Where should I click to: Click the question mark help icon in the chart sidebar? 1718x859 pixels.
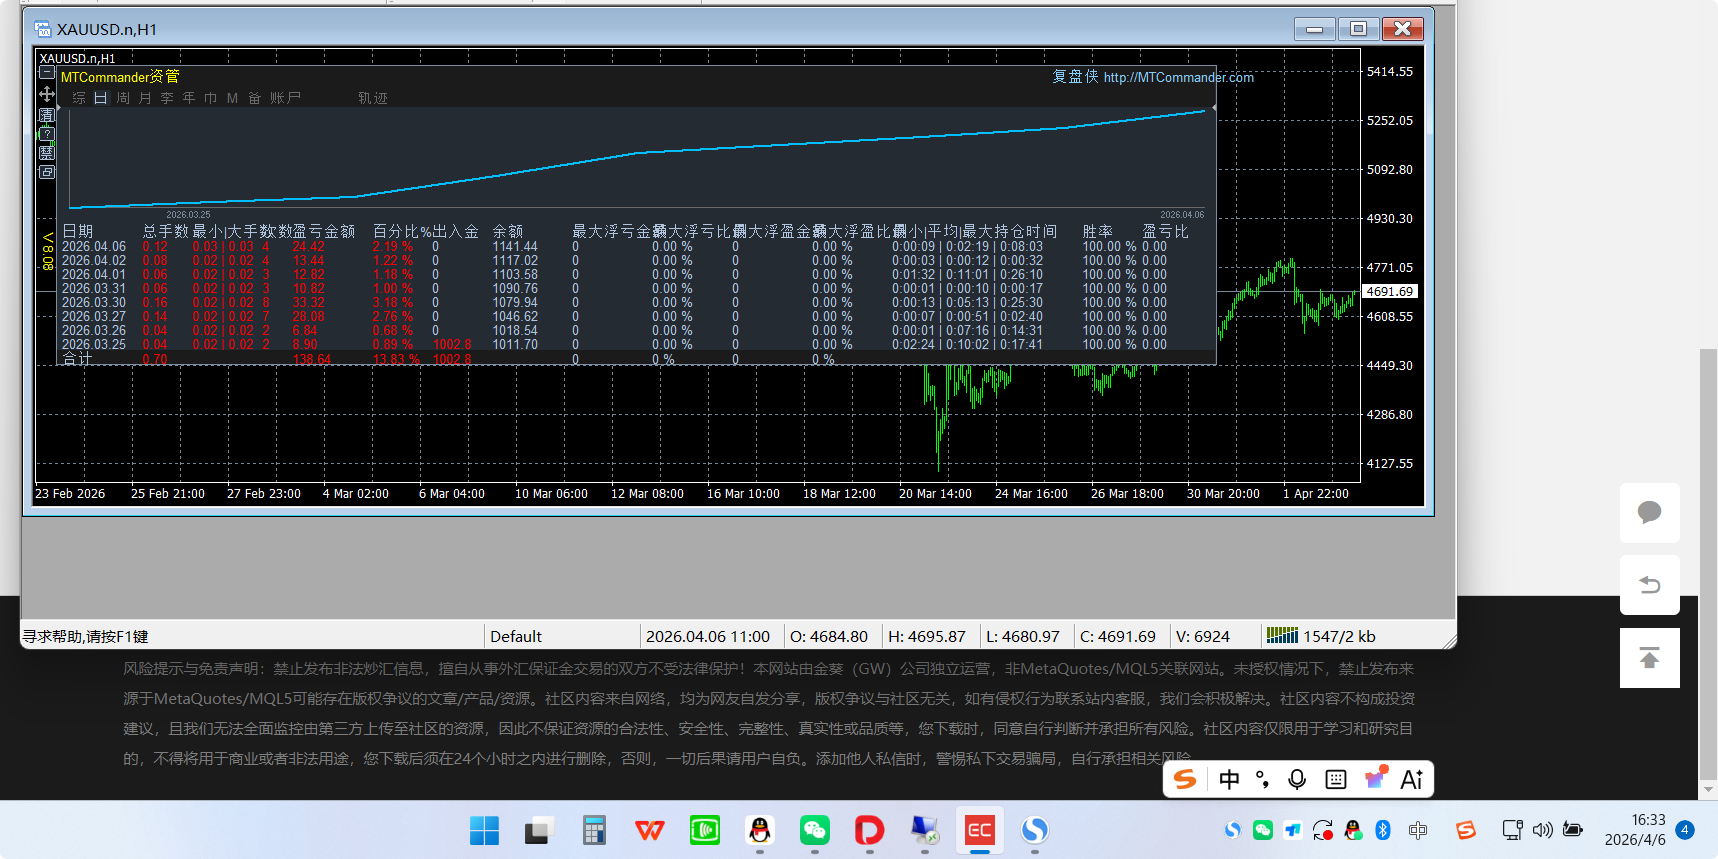[x=47, y=134]
